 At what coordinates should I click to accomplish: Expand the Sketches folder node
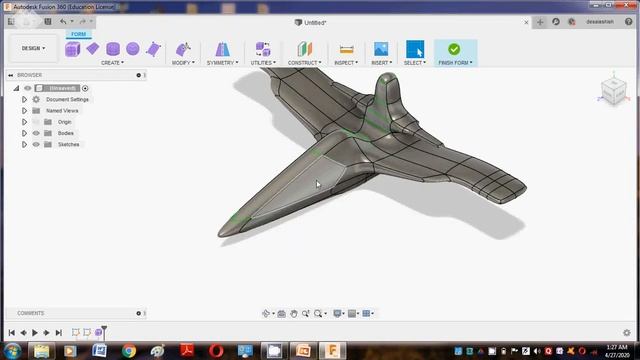tap(24, 144)
